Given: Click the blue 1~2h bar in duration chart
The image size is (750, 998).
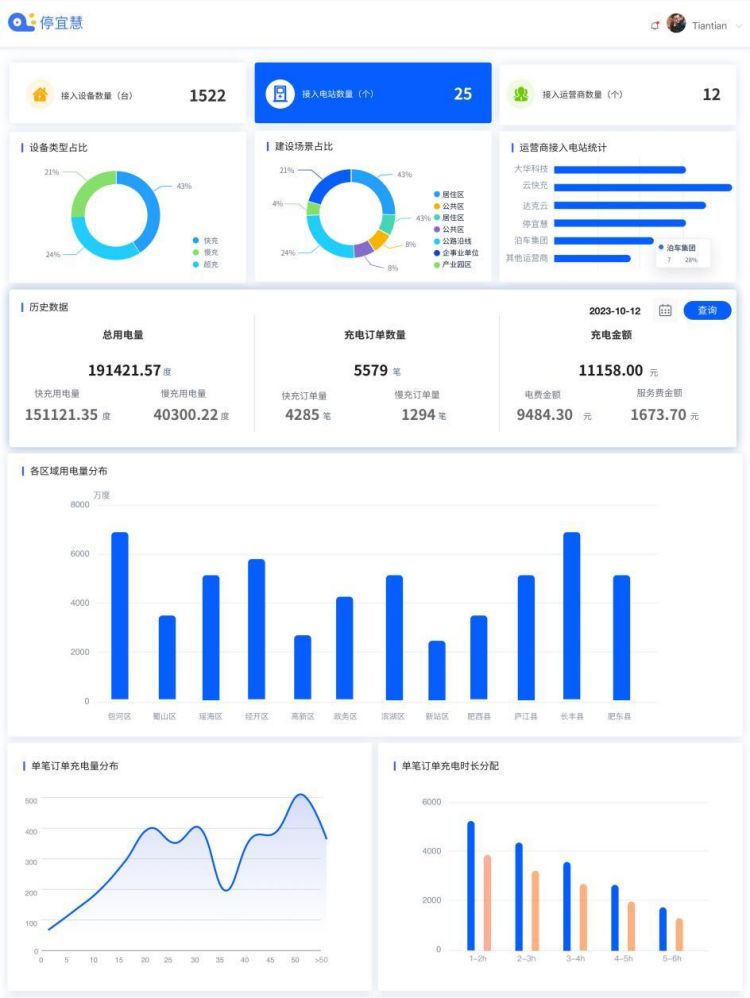Looking at the screenshot, I should [x=471, y=885].
